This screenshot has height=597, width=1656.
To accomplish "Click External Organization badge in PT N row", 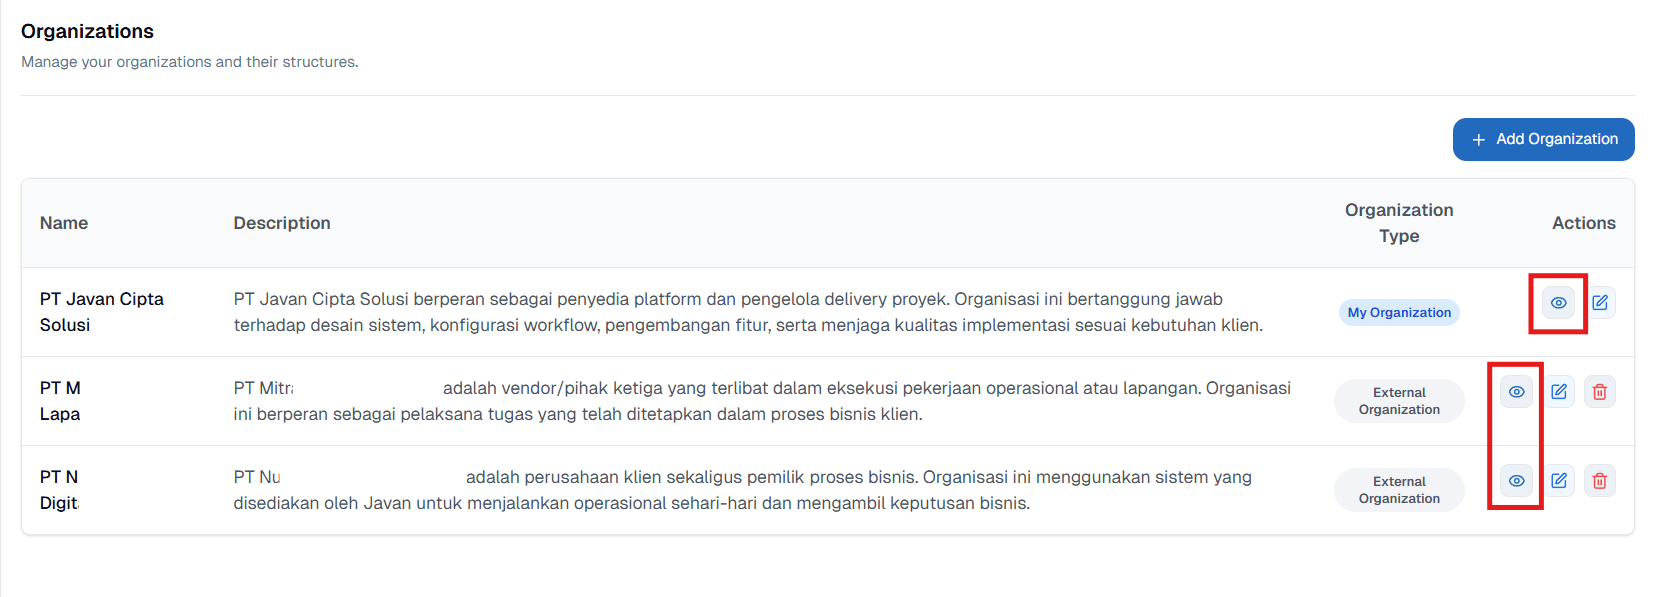I will (x=1399, y=490).
